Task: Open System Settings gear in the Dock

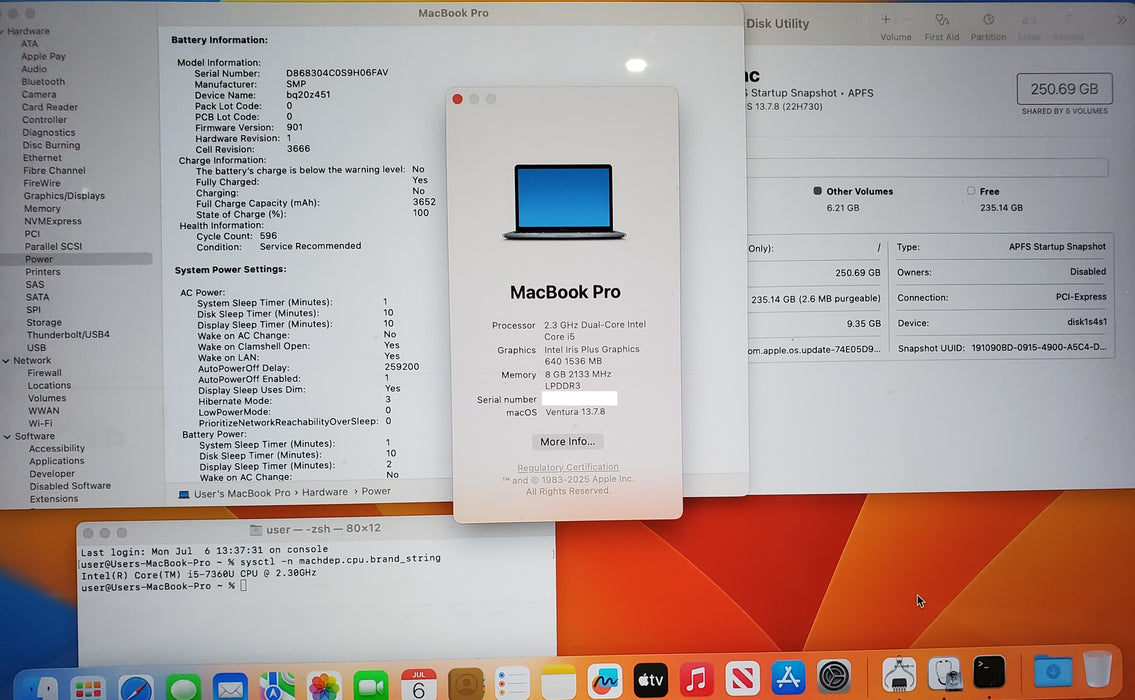Action: tap(834, 676)
